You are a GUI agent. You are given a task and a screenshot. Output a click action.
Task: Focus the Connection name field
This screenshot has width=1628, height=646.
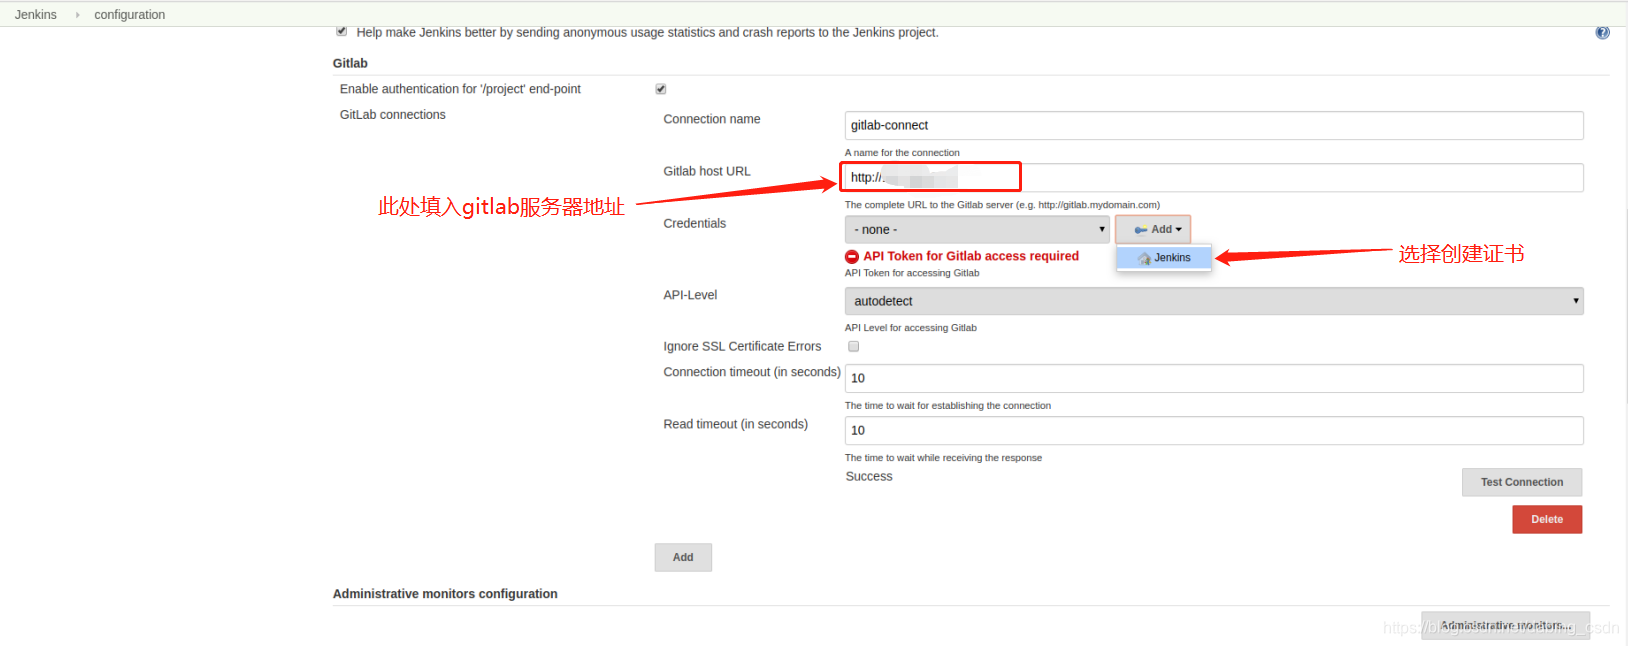tap(1214, 125)
